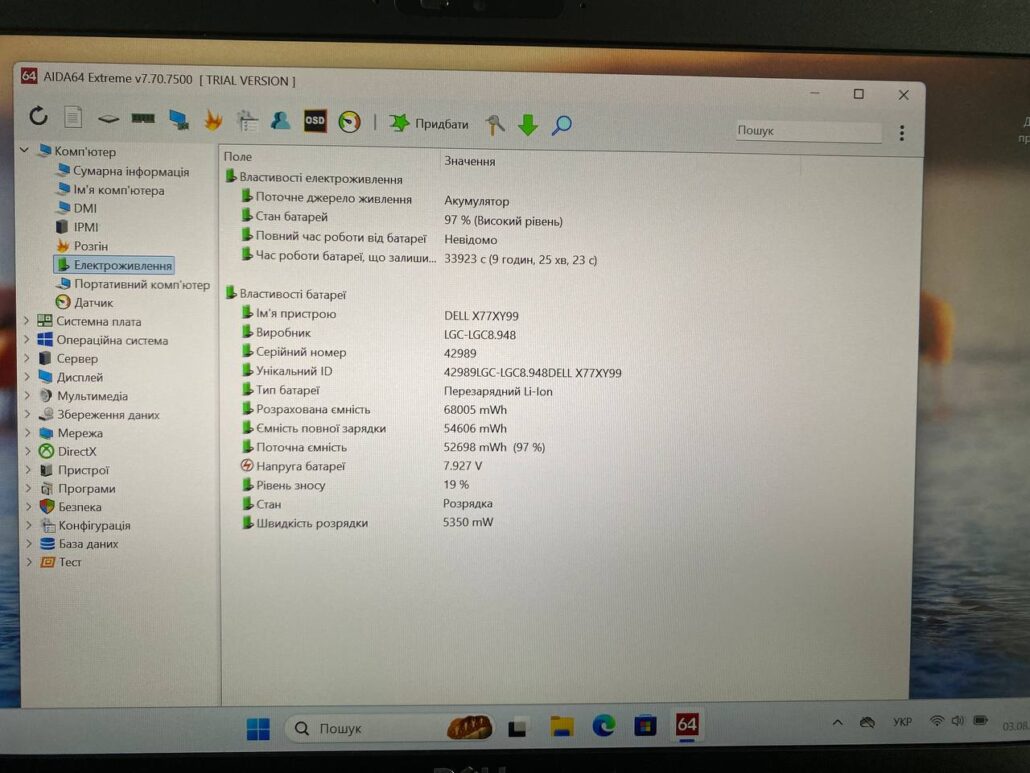Click the network monitor toolbar icon
The width and height of the screenshot is (1030, 773).
[178, 120]
